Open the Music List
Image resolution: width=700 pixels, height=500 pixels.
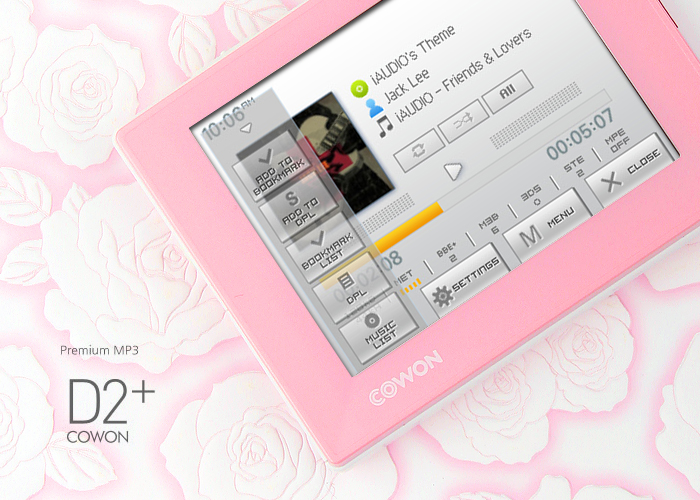point(379,329)
